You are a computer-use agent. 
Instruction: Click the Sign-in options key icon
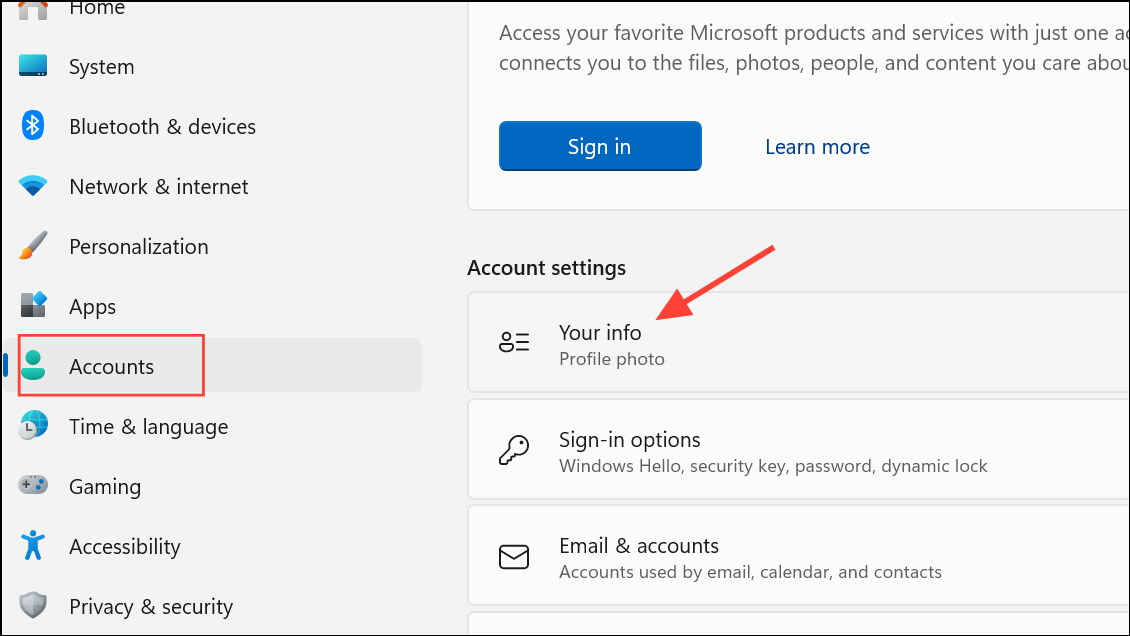513,451
